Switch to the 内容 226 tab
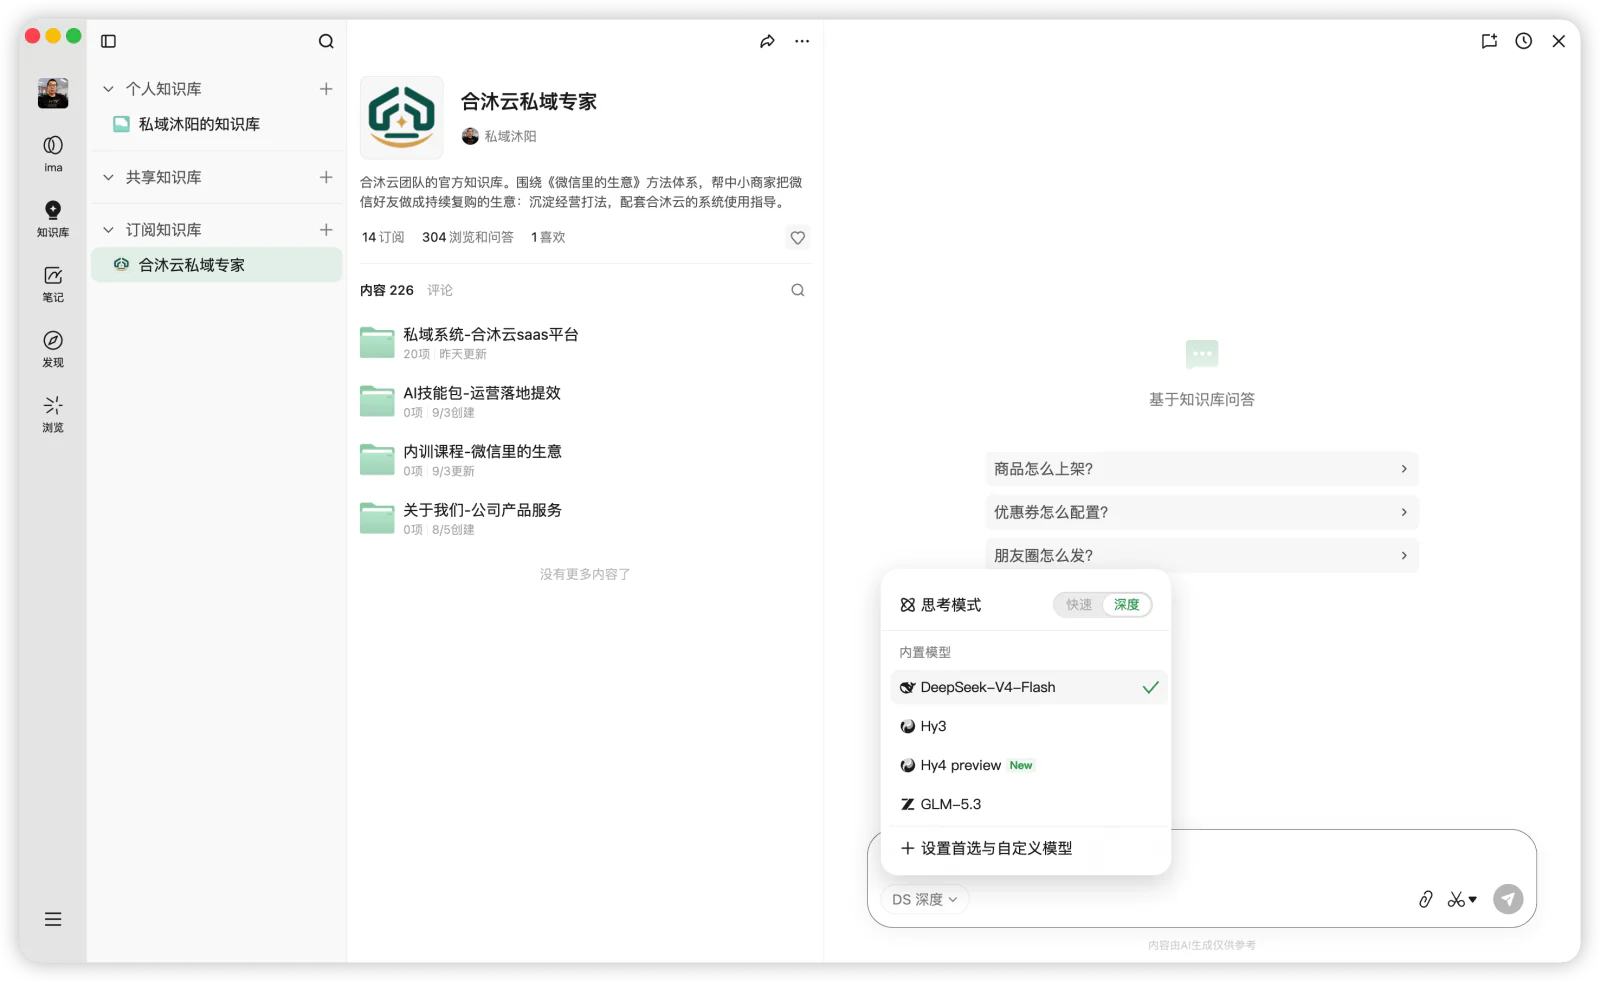This screenshot has height=982, width=1600. [387, 290]
